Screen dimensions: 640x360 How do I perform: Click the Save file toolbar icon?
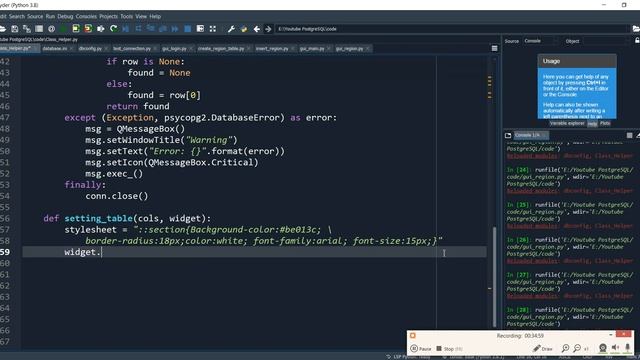(15, 29)
